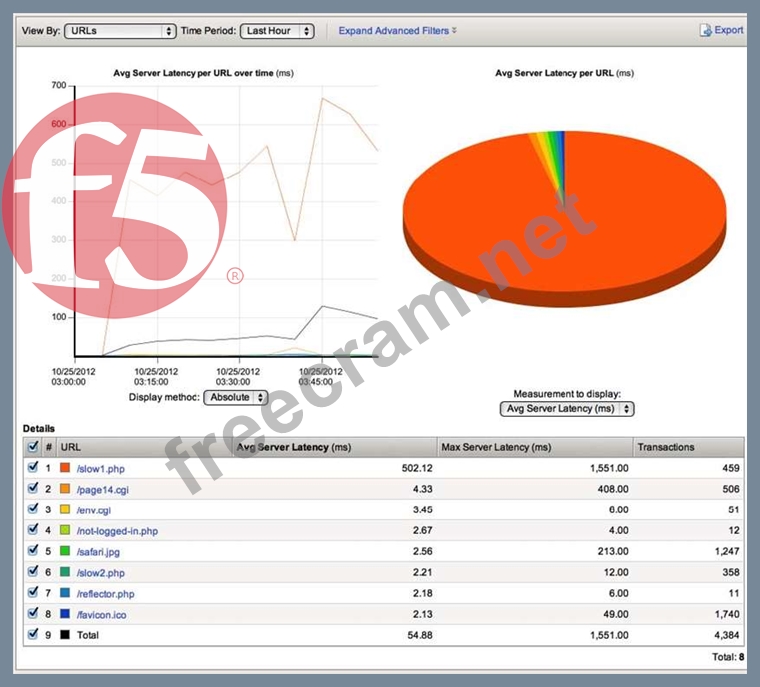
Task: Click the 506 transactions value
Action: click(x=731, y=489)
